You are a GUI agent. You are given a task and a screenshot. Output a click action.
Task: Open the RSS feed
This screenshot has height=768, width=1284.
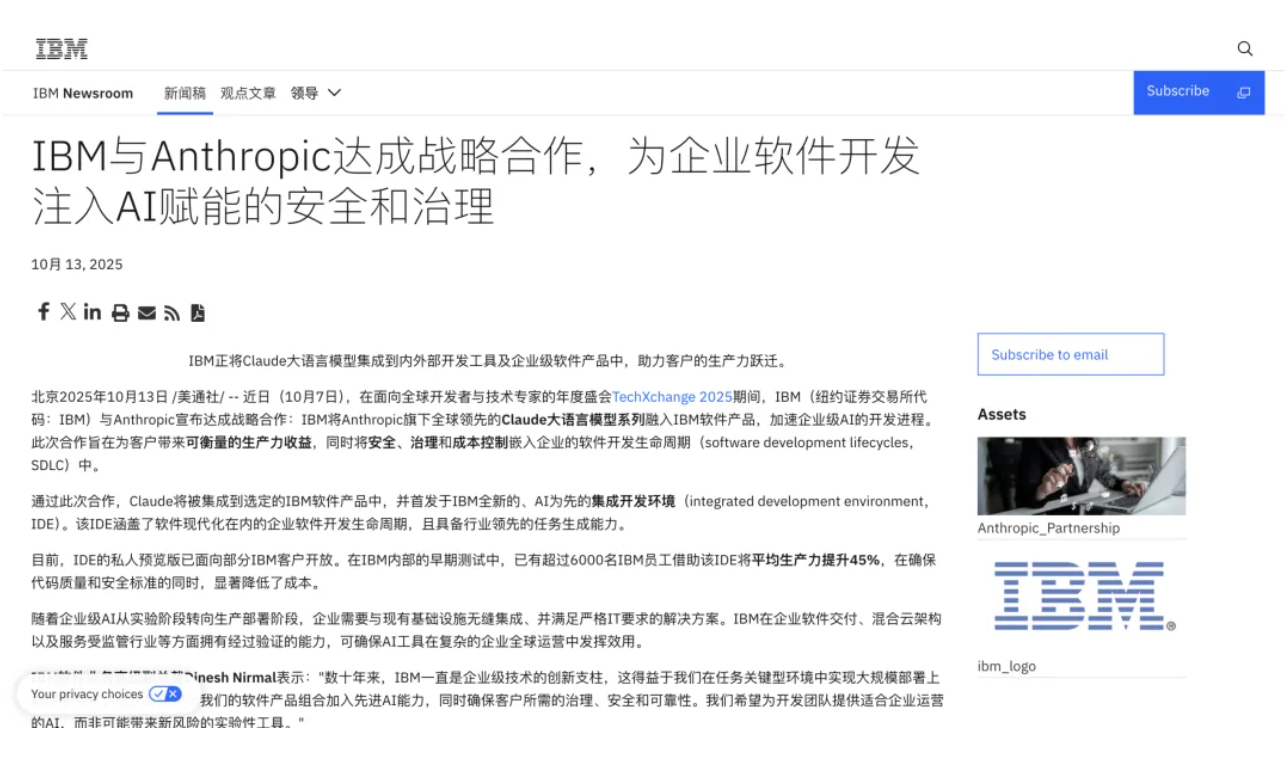pyautogui.click(x=170, y=311)
